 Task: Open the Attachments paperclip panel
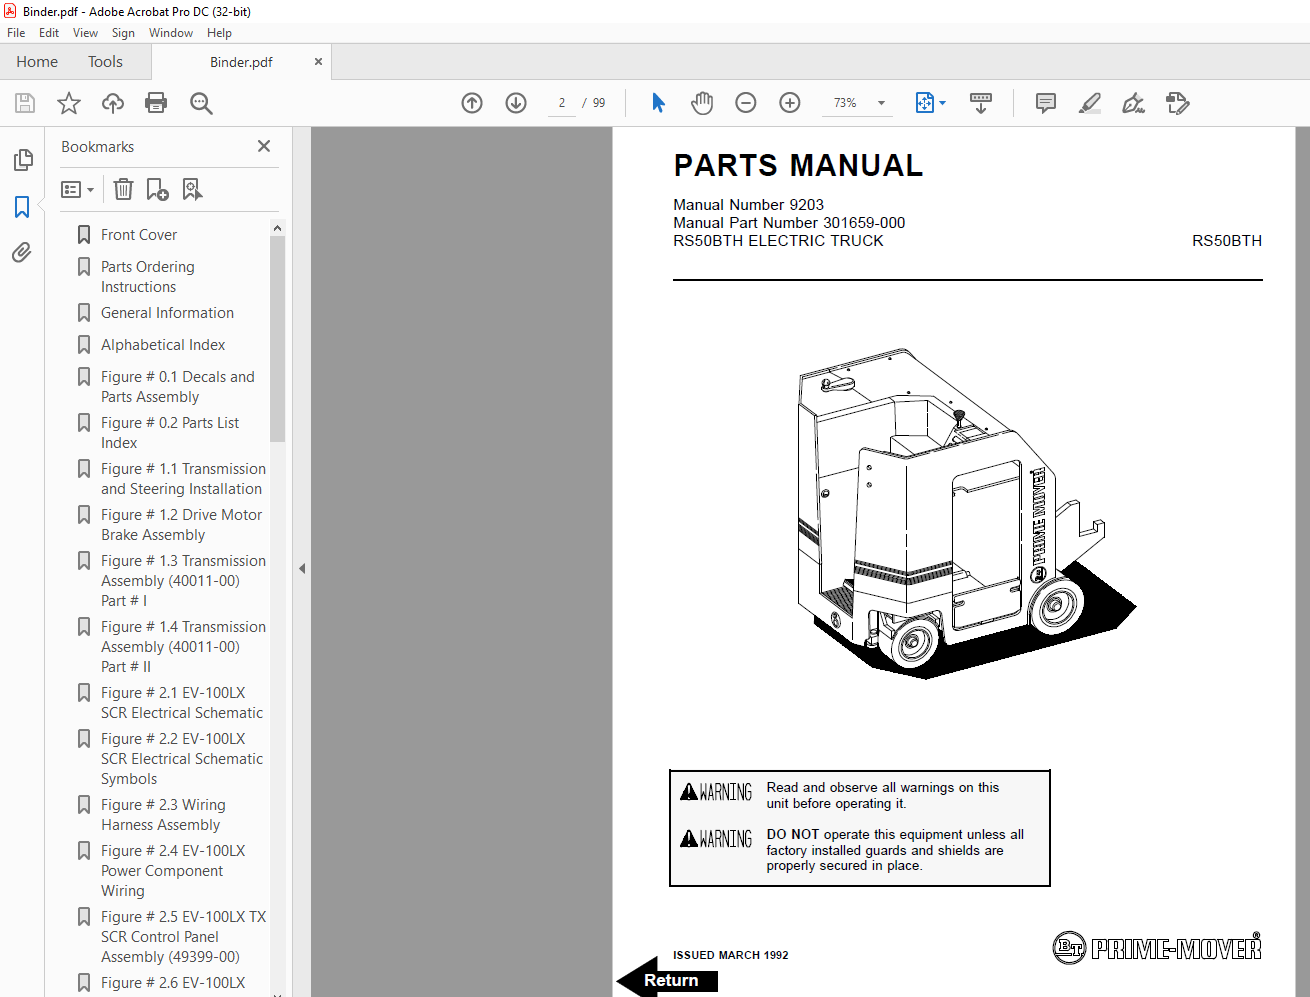click(x=22, y=252)
